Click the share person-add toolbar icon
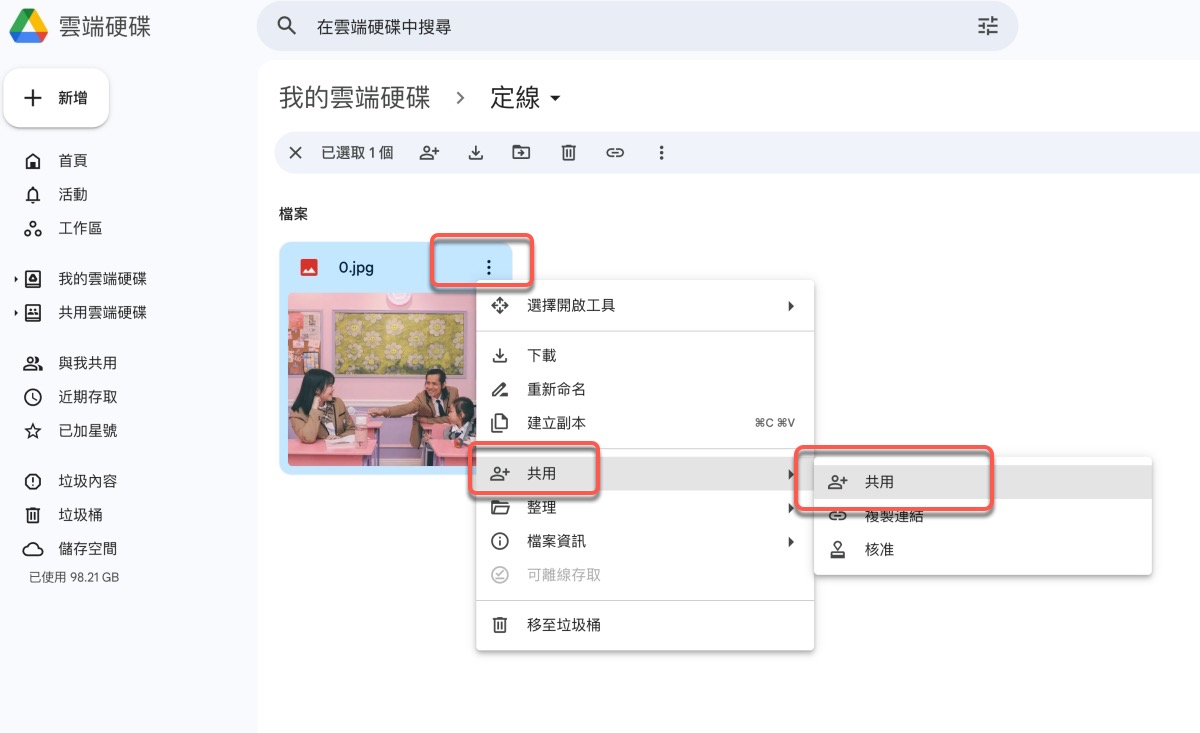Viewport: 1200px width, 733px height. [429, 153]
